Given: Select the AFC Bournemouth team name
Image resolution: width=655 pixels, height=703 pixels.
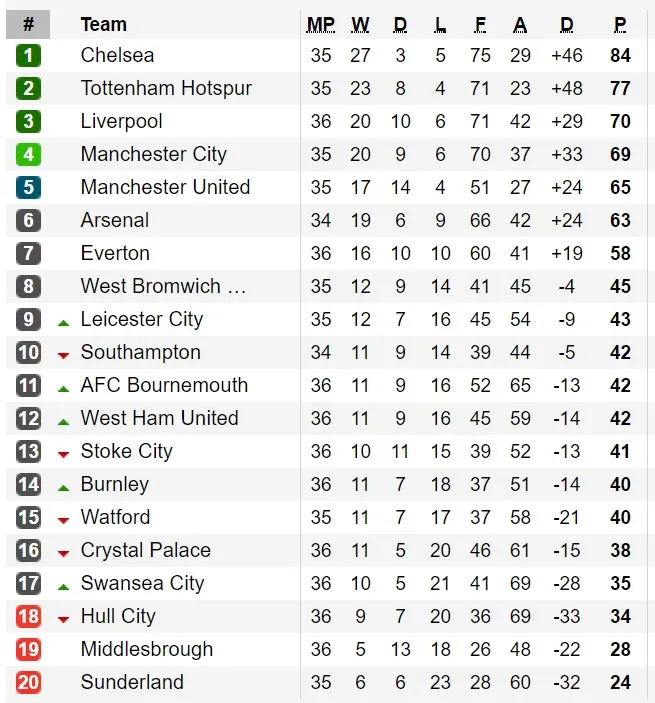Looking at the screenshot, I should (x=164, y=386).
